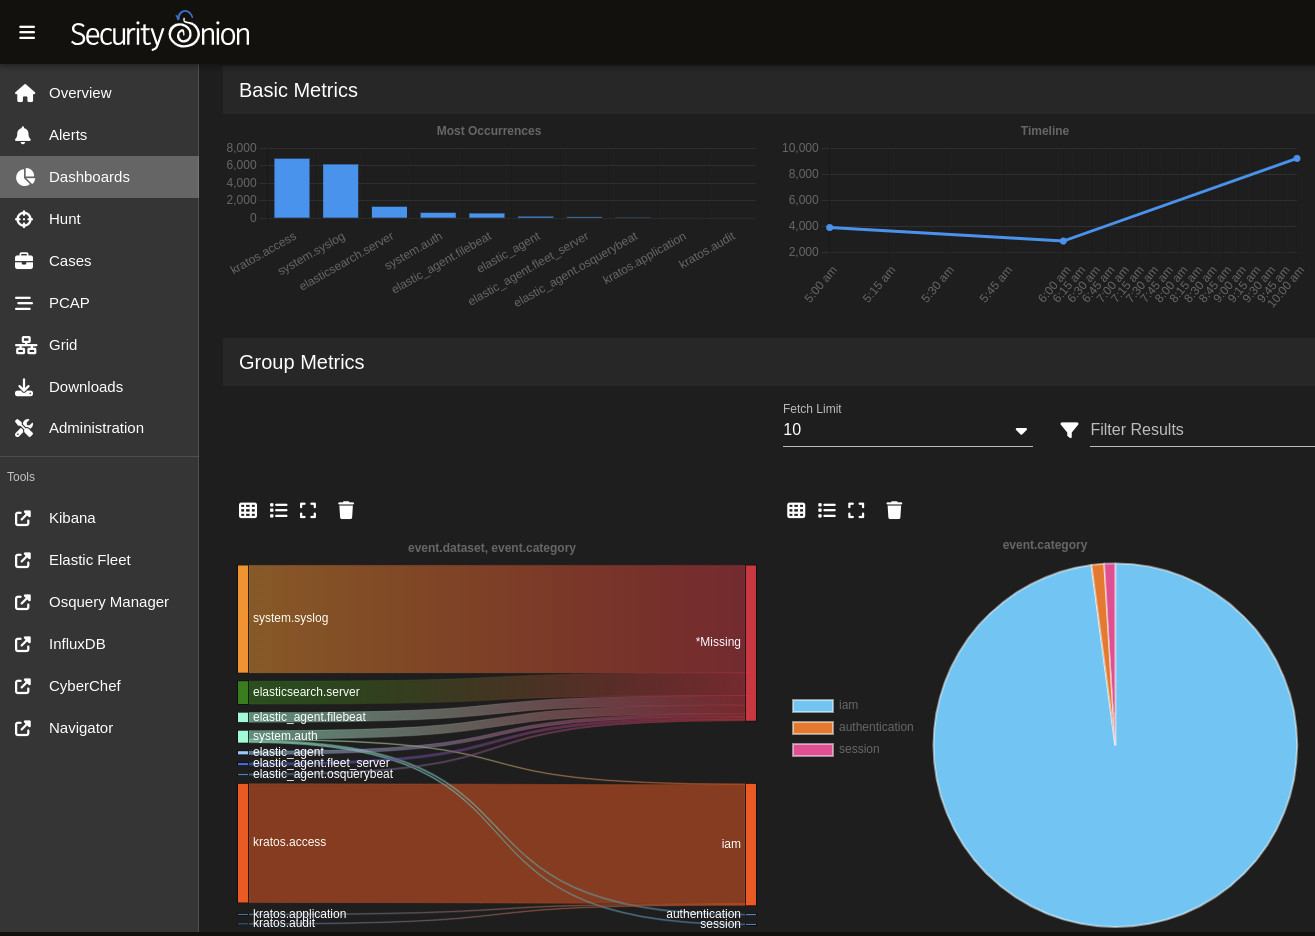1315x936 pixels.
Task: Open the hamburger navigation menu
Action: pyautogui.click(x=27, y=33)
